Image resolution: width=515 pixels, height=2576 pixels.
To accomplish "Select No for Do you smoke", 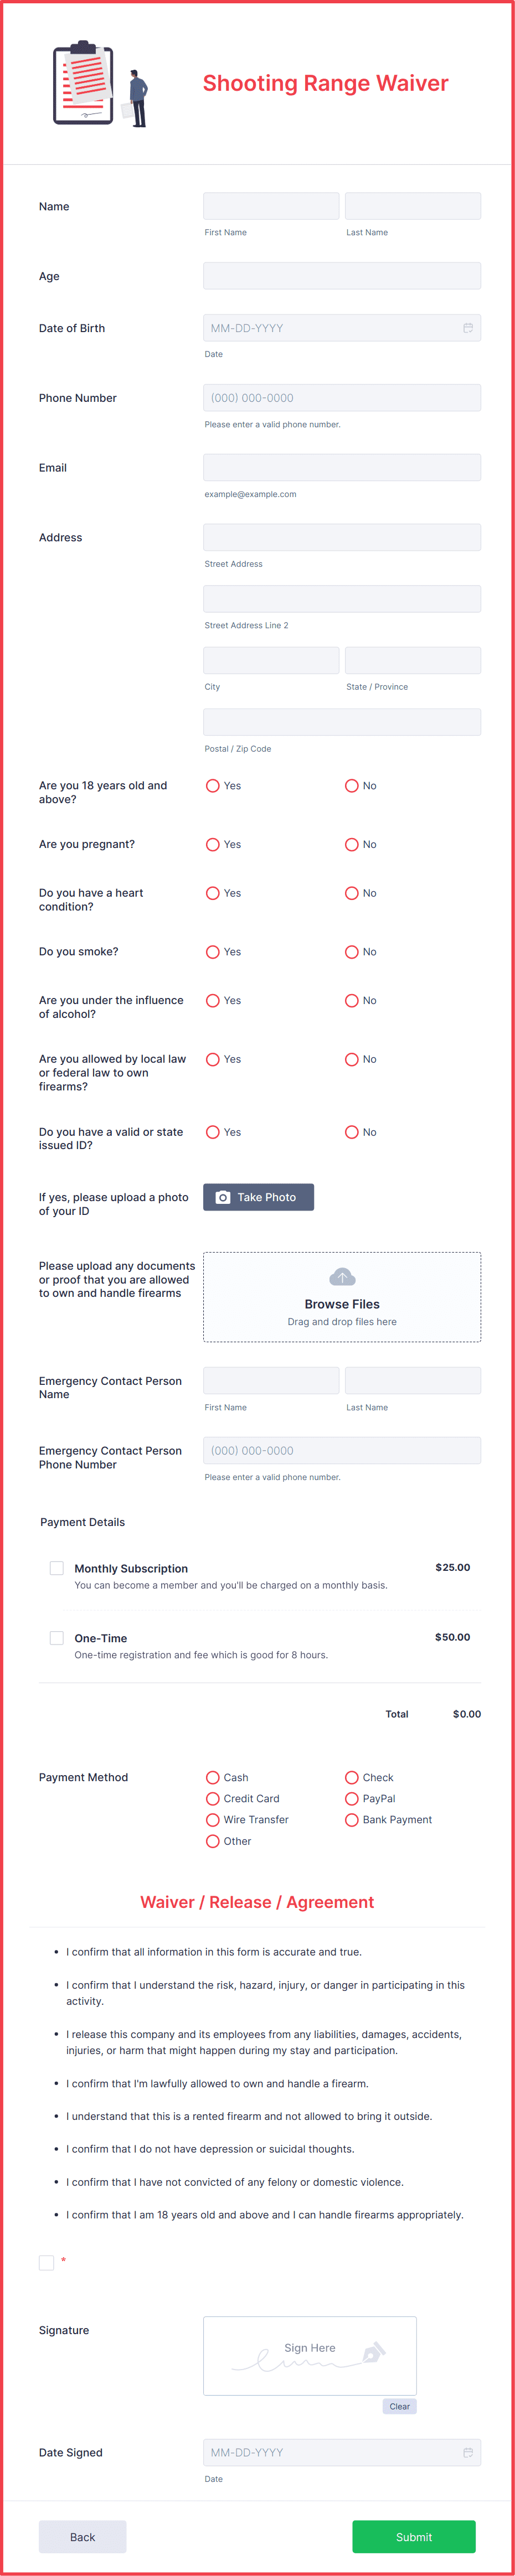I will (x=352, y=951).
